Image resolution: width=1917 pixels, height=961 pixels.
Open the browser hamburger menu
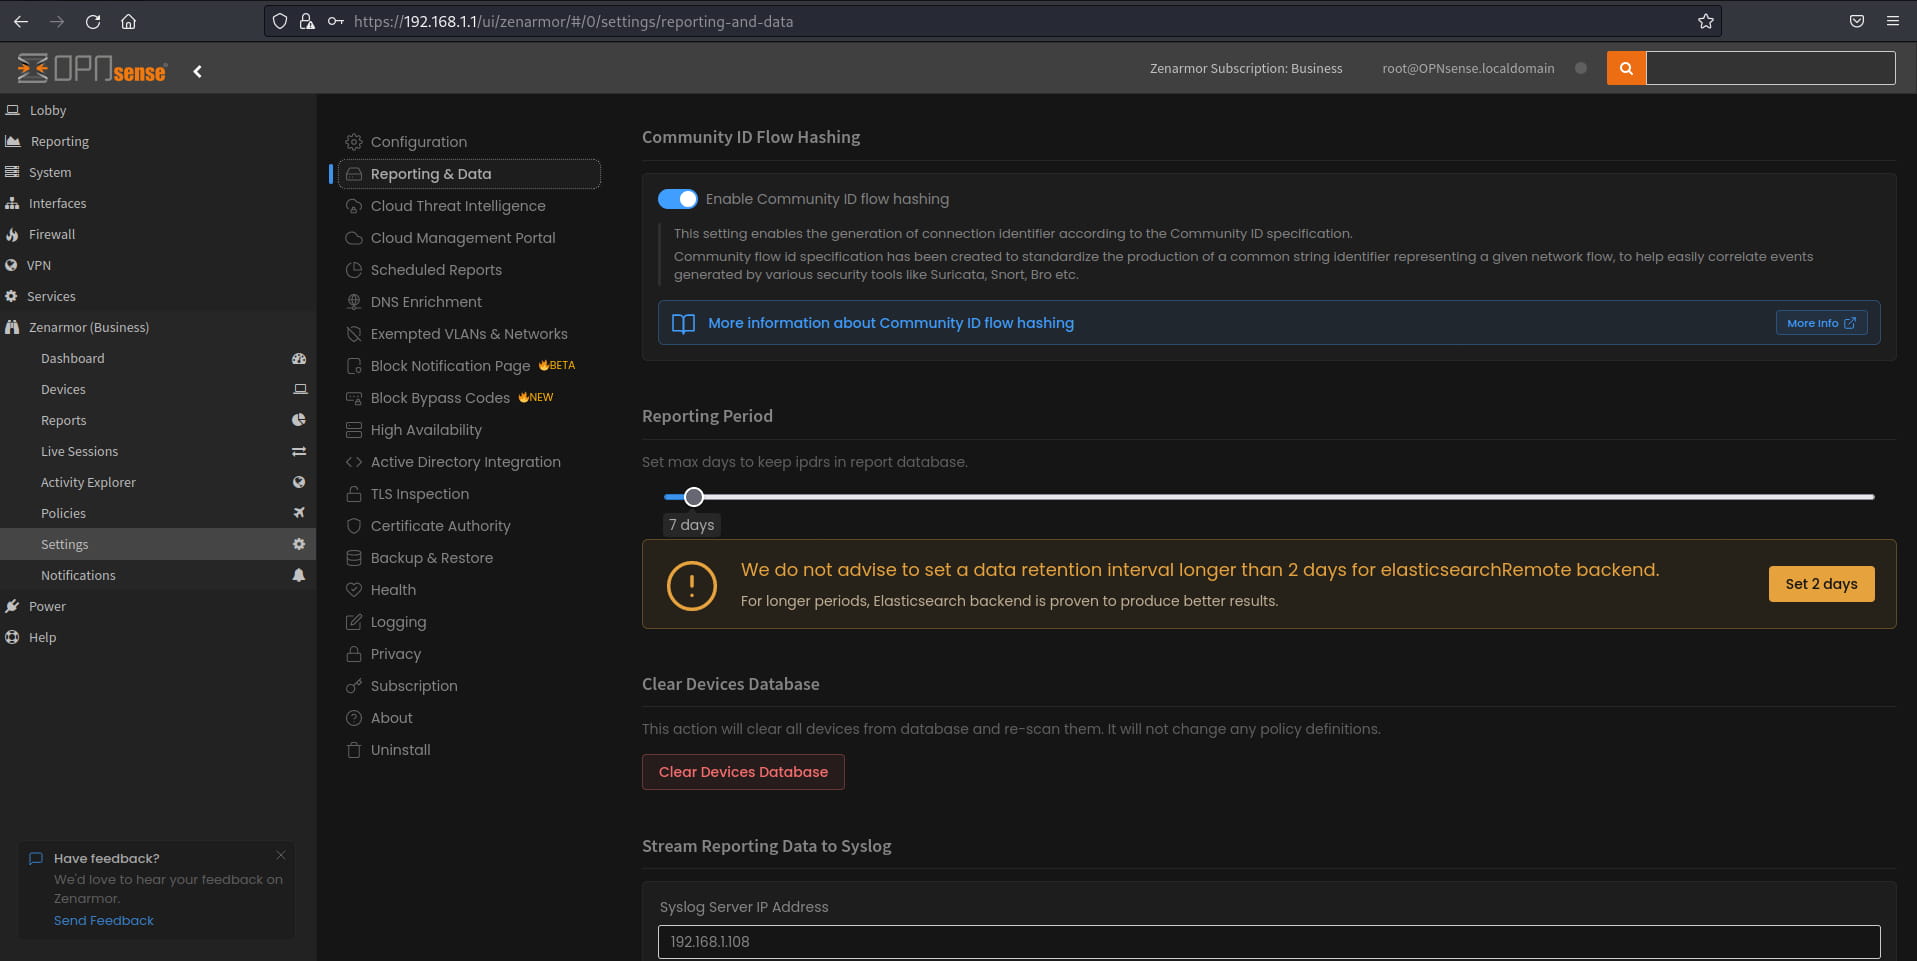pyautogui.click(x=1892, y=21)
